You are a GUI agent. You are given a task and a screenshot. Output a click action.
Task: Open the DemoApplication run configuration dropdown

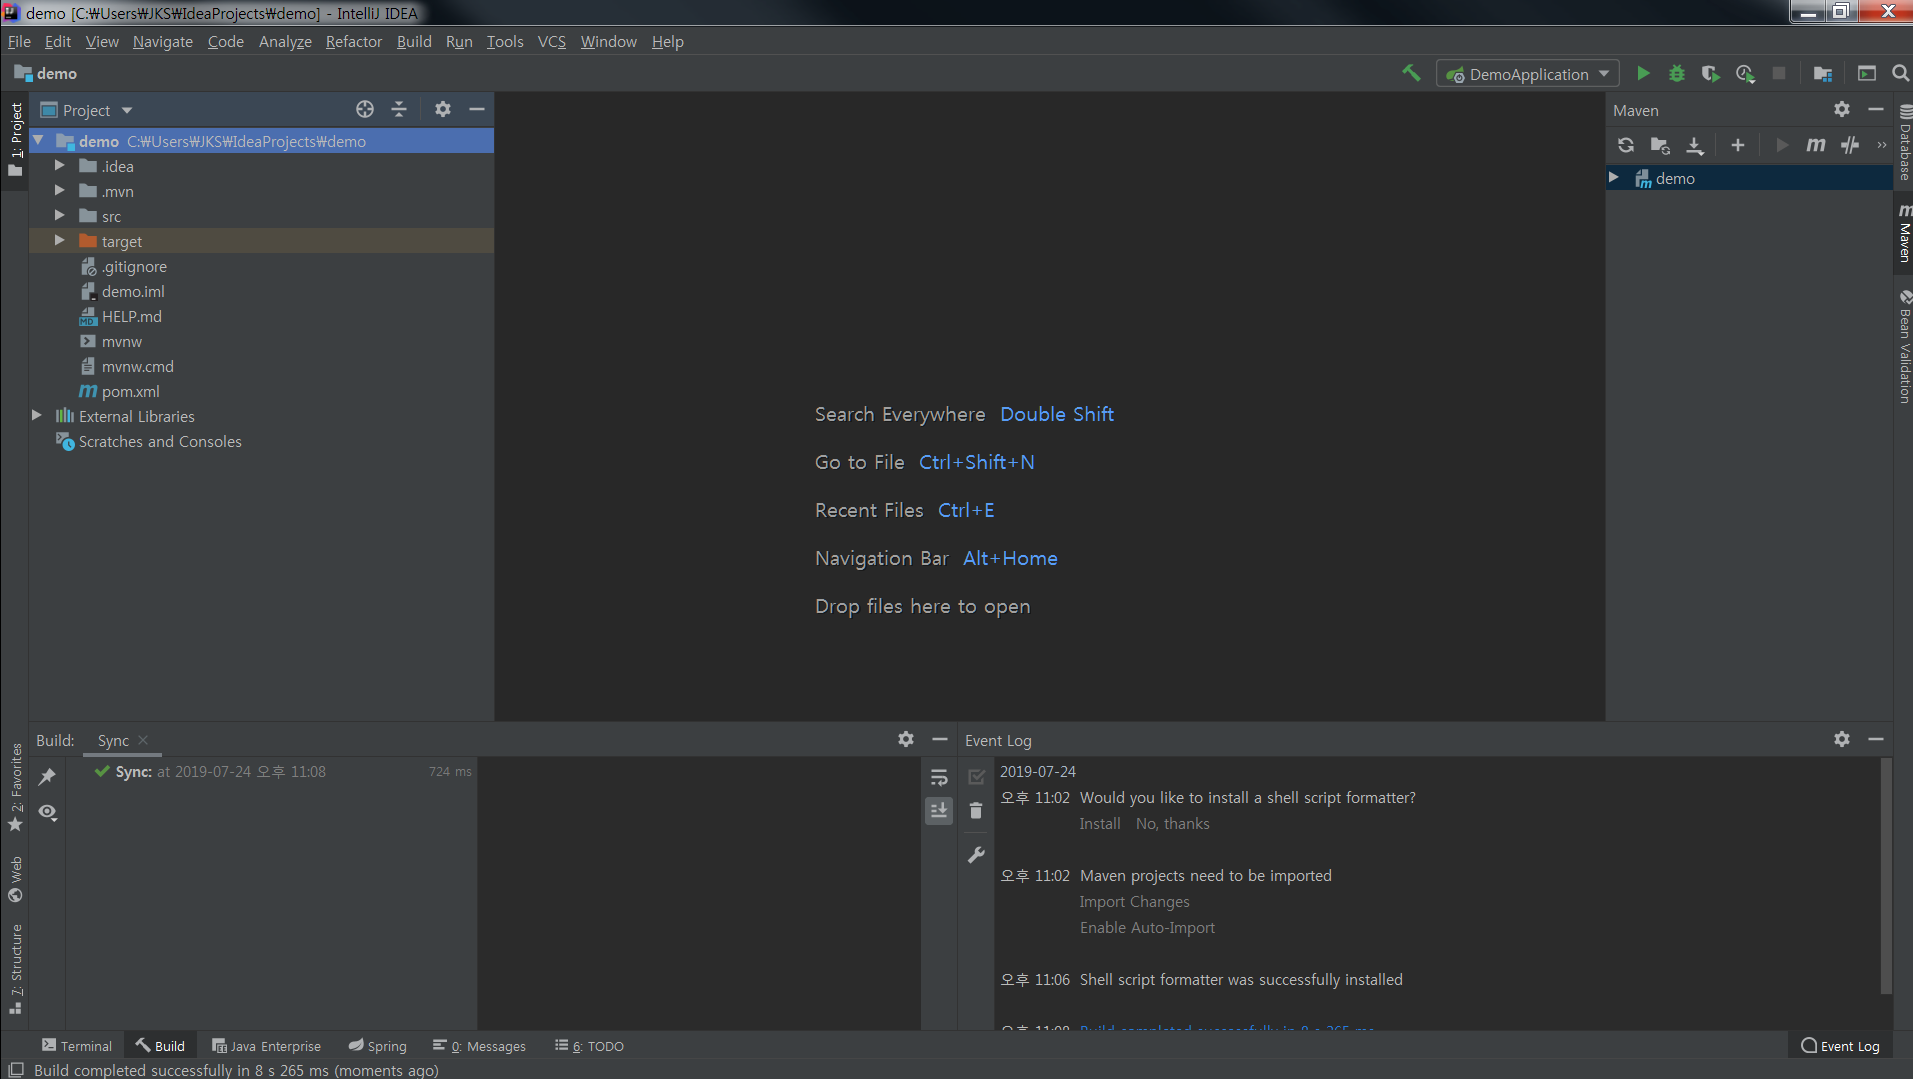coord(1528,74)
